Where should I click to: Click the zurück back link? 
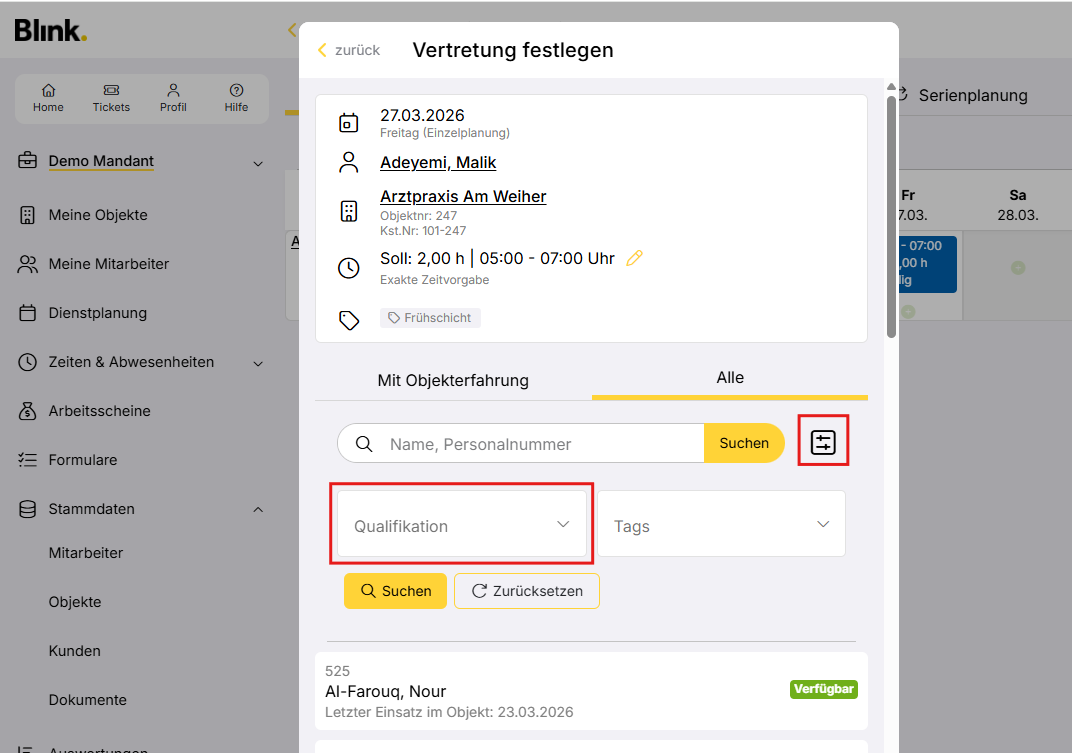click(349, 50)
